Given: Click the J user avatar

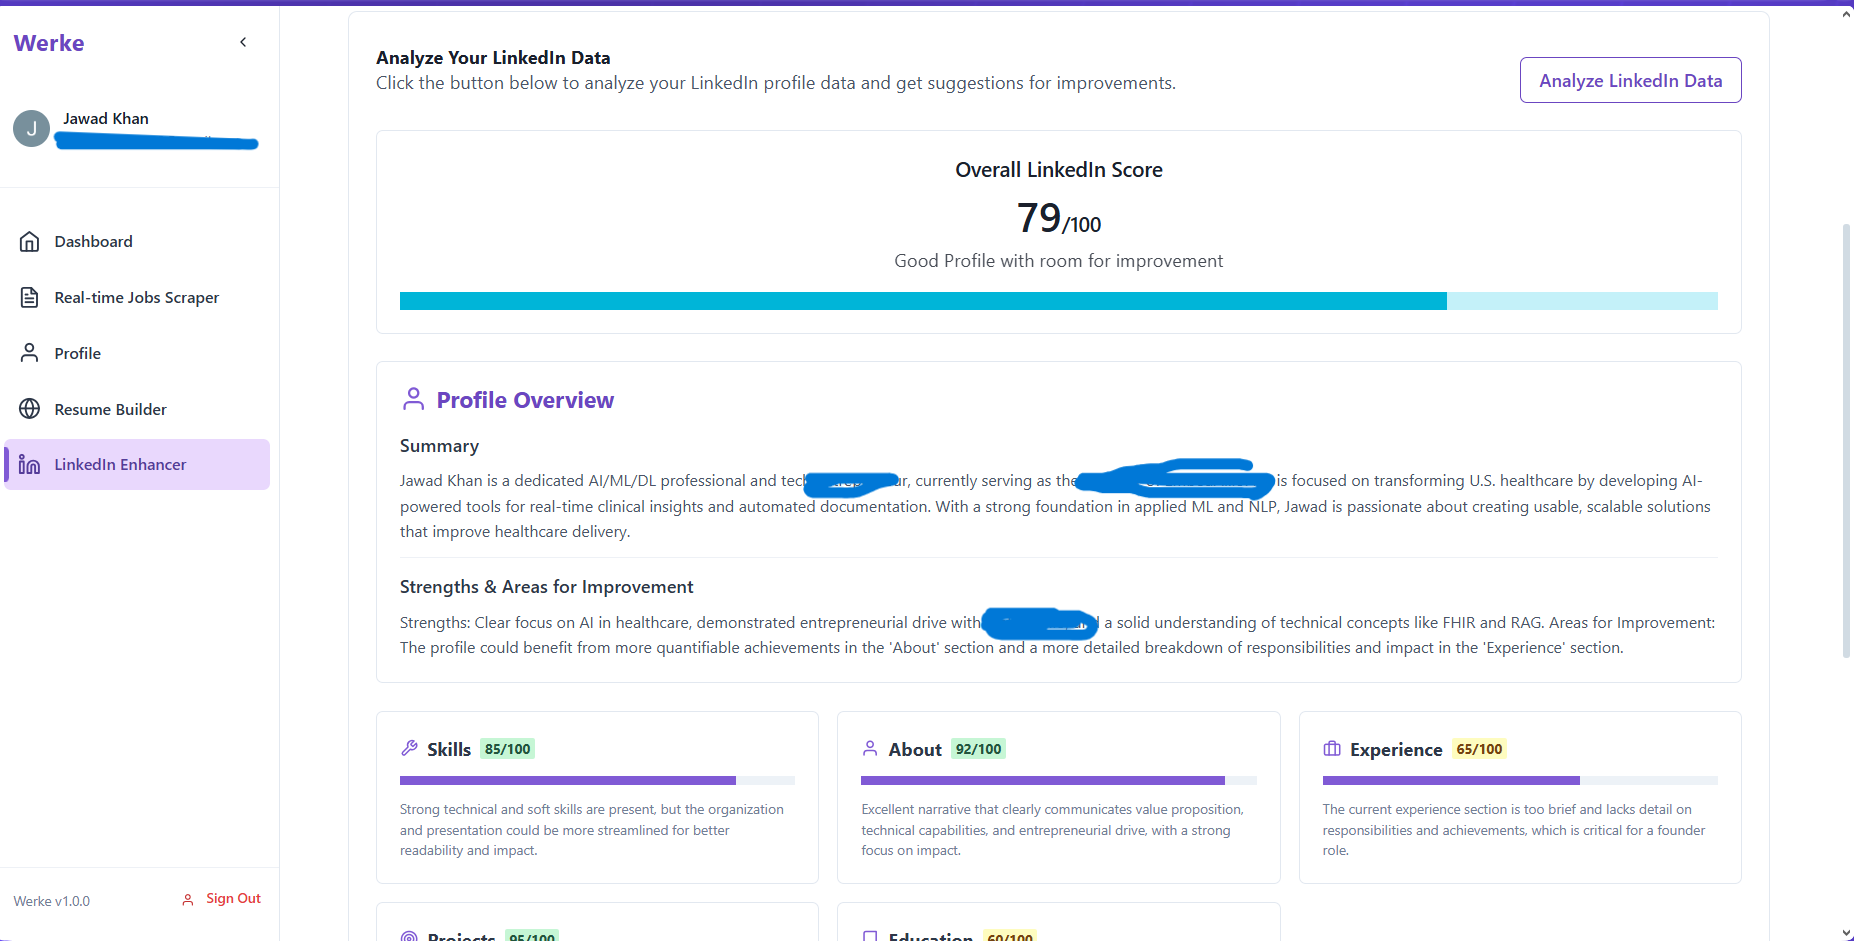Looking at the screenshot, I should click(x=31, y=129).
